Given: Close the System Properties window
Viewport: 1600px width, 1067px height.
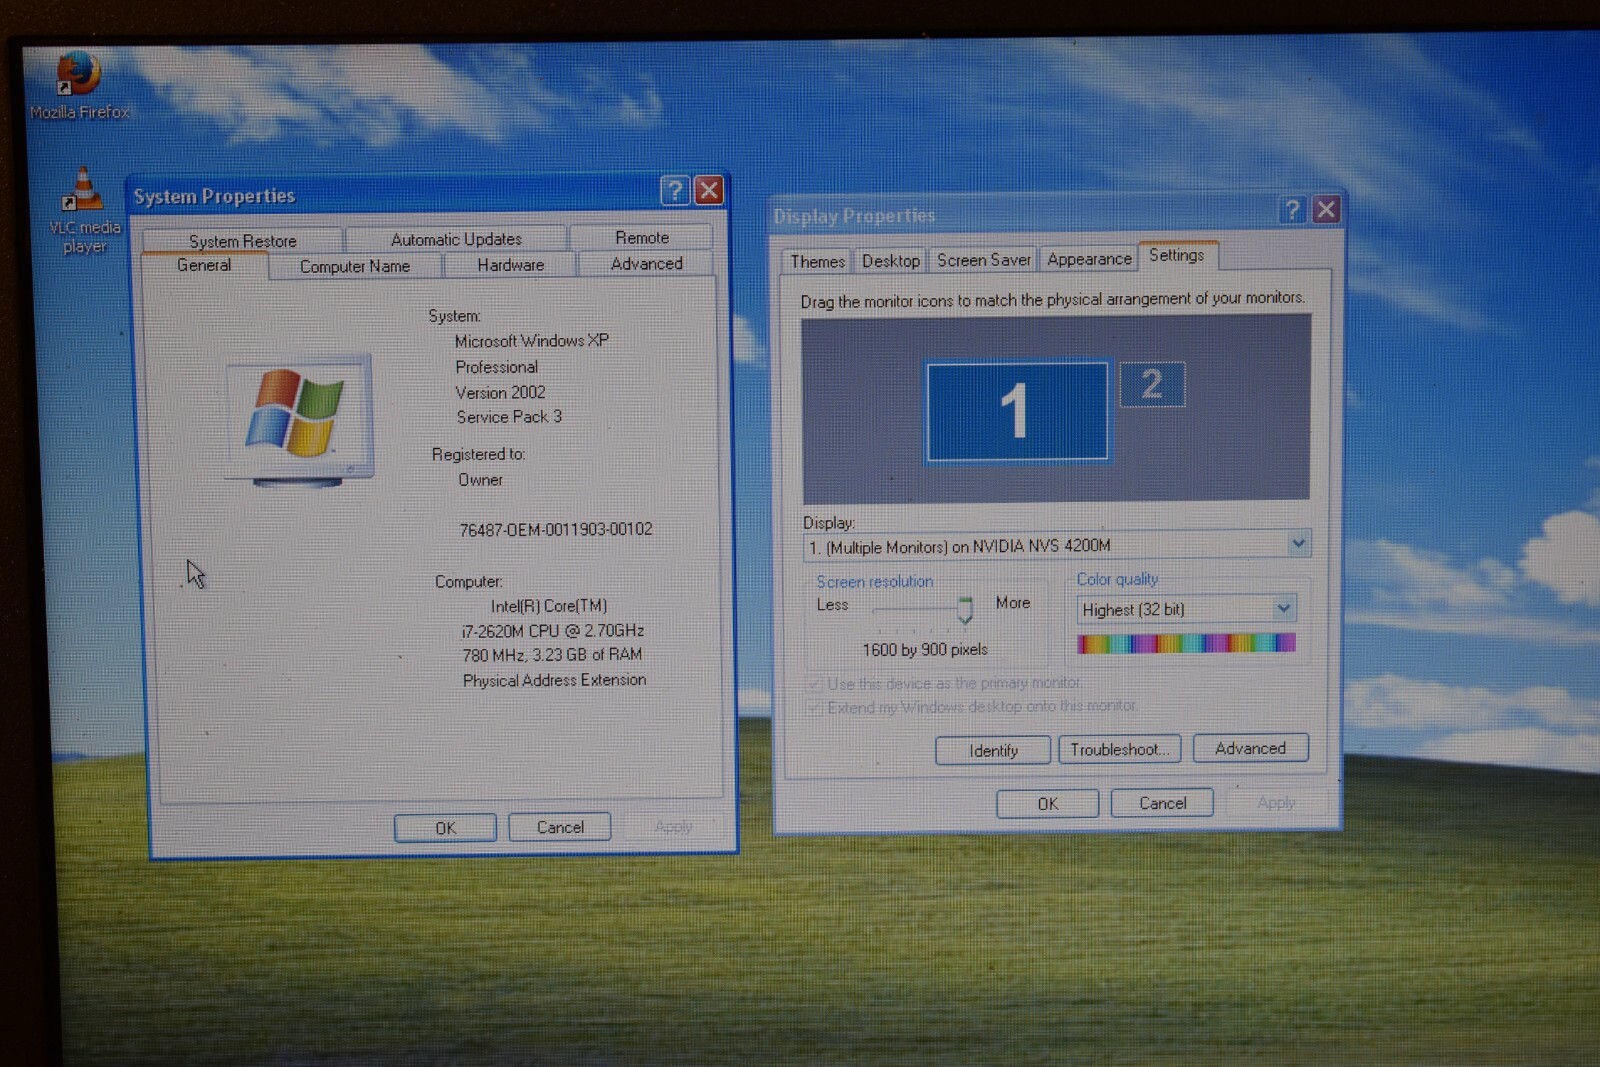Looking at the screenshot, I should (709, 190).
